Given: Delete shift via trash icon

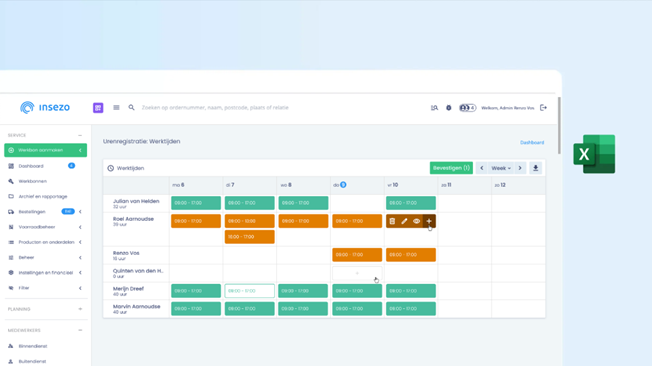Looking at the screenshot, I should pyautogui.click(x=392, y=221).
